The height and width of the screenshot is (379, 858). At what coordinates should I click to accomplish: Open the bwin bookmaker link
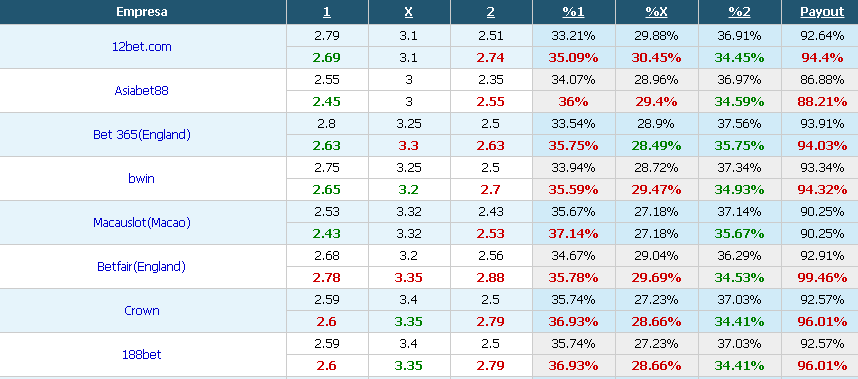pos(142,178)
